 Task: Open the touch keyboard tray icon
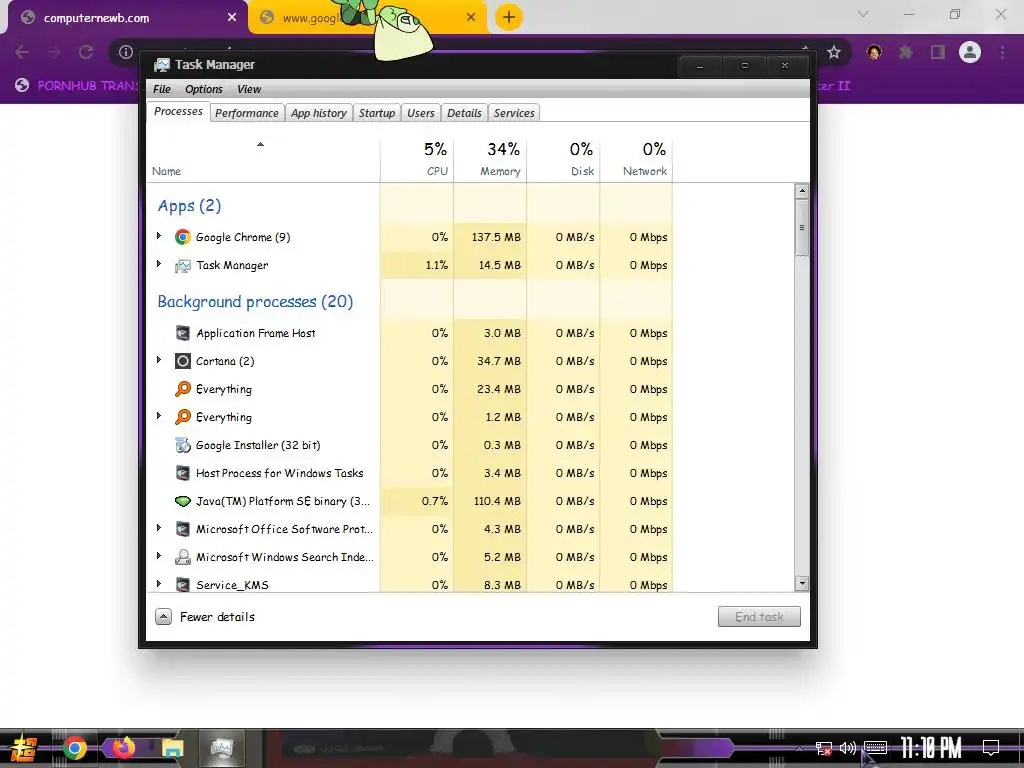click(x=875, y=748)
